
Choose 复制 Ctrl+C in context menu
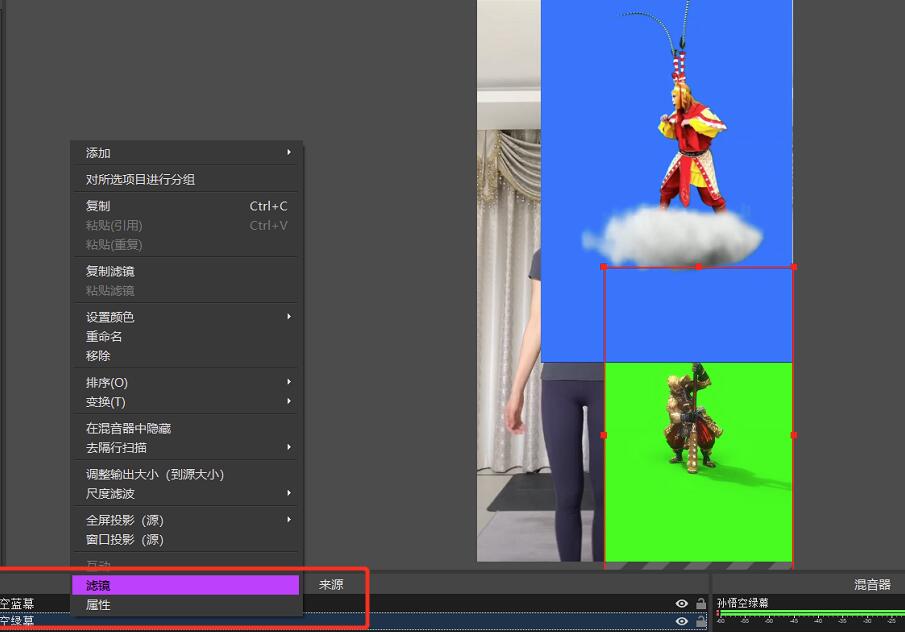(185, 205)
